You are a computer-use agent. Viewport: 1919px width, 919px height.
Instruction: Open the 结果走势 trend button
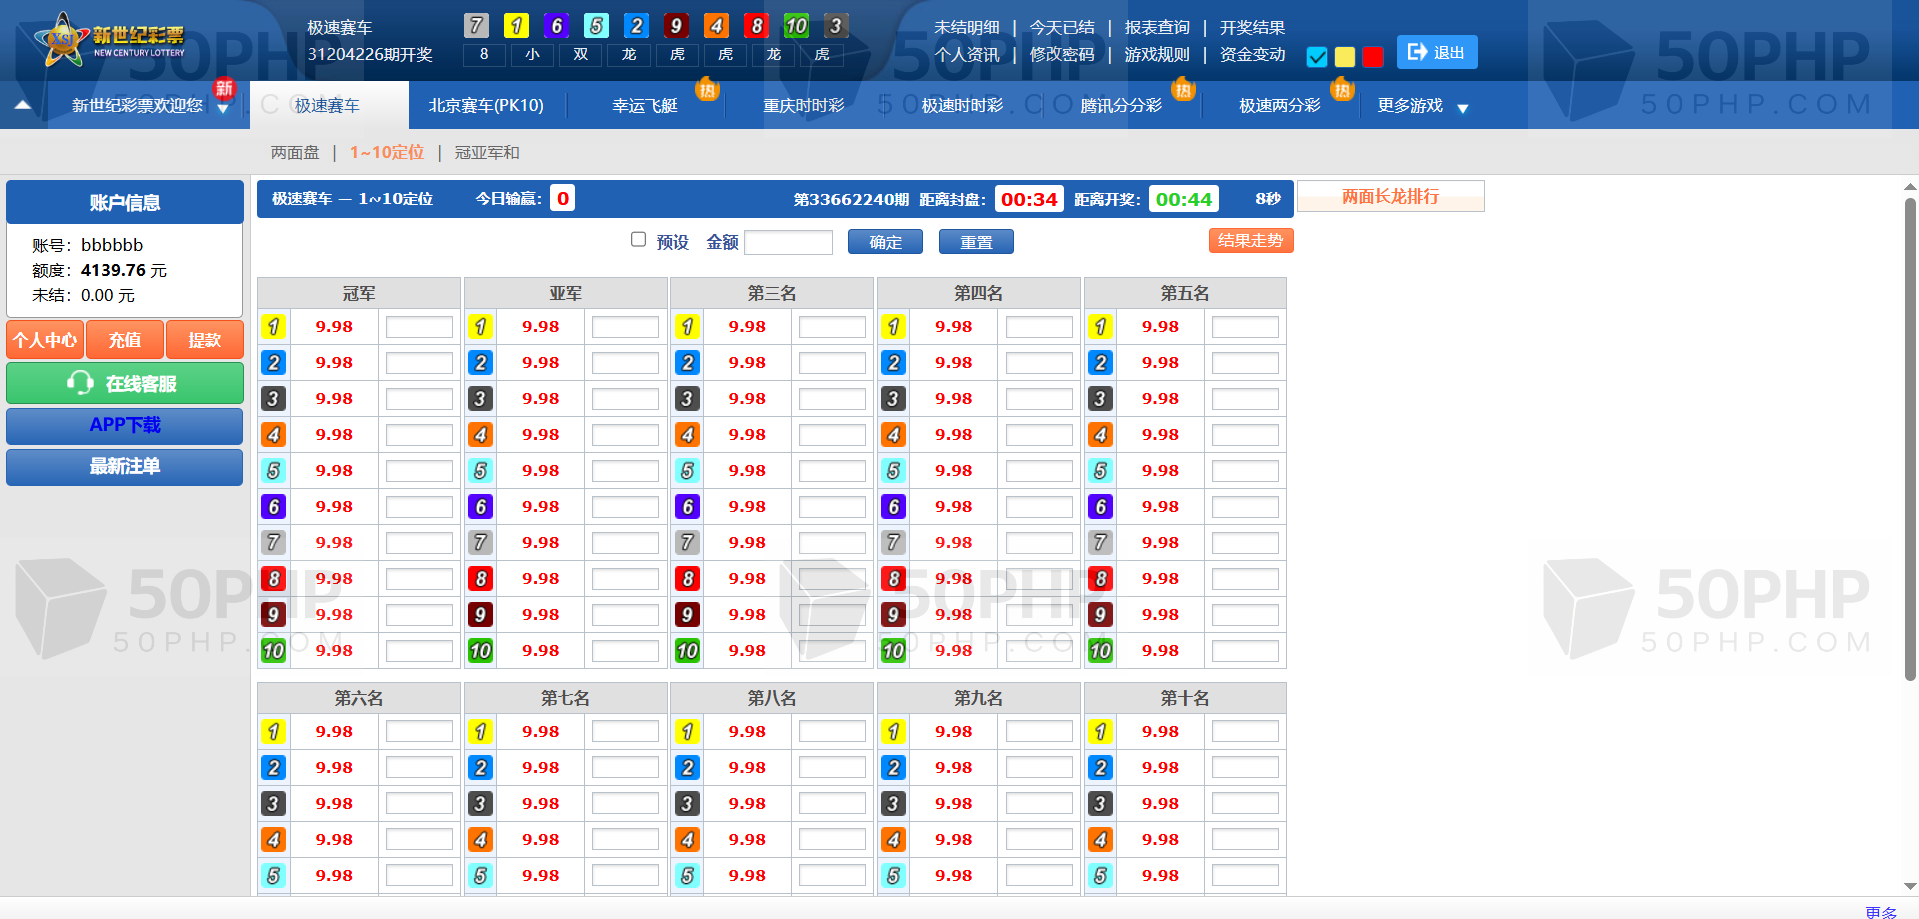pyautogui.click(x=1250, y=241)
